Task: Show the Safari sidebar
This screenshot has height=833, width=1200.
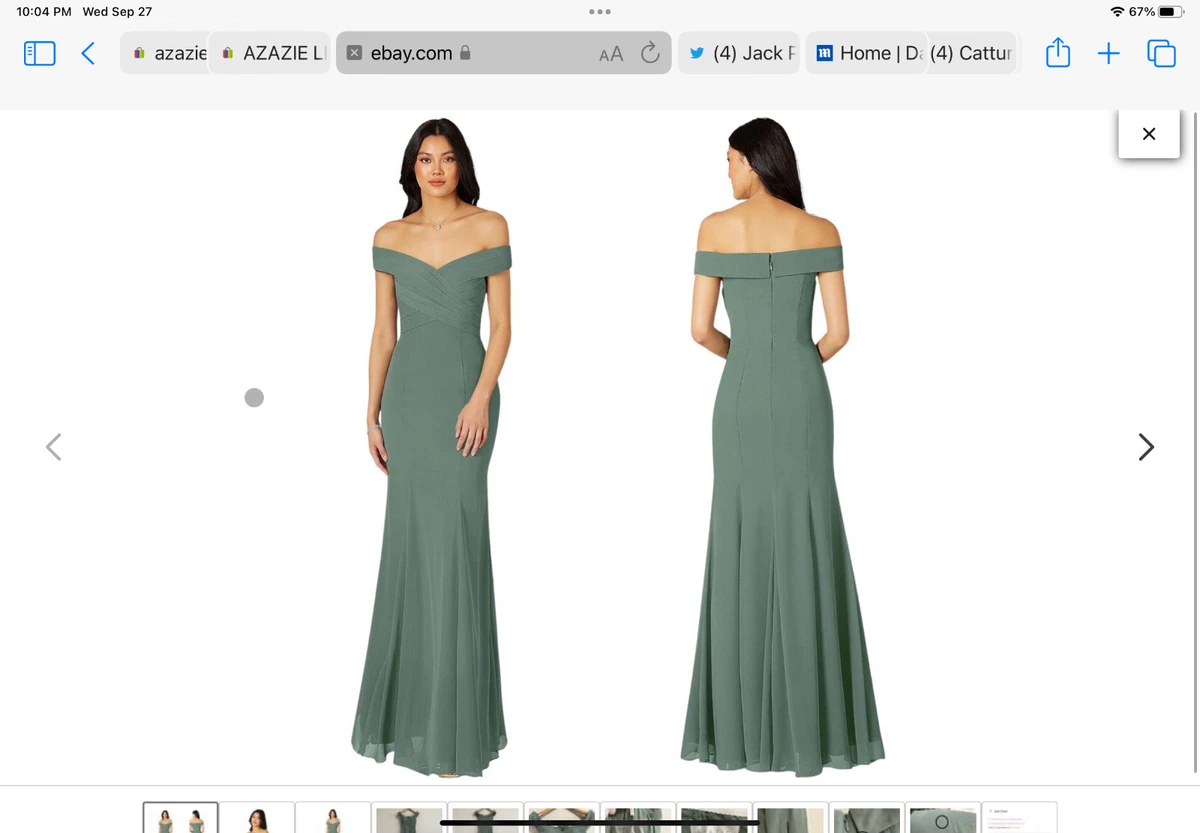Action: 39,53
